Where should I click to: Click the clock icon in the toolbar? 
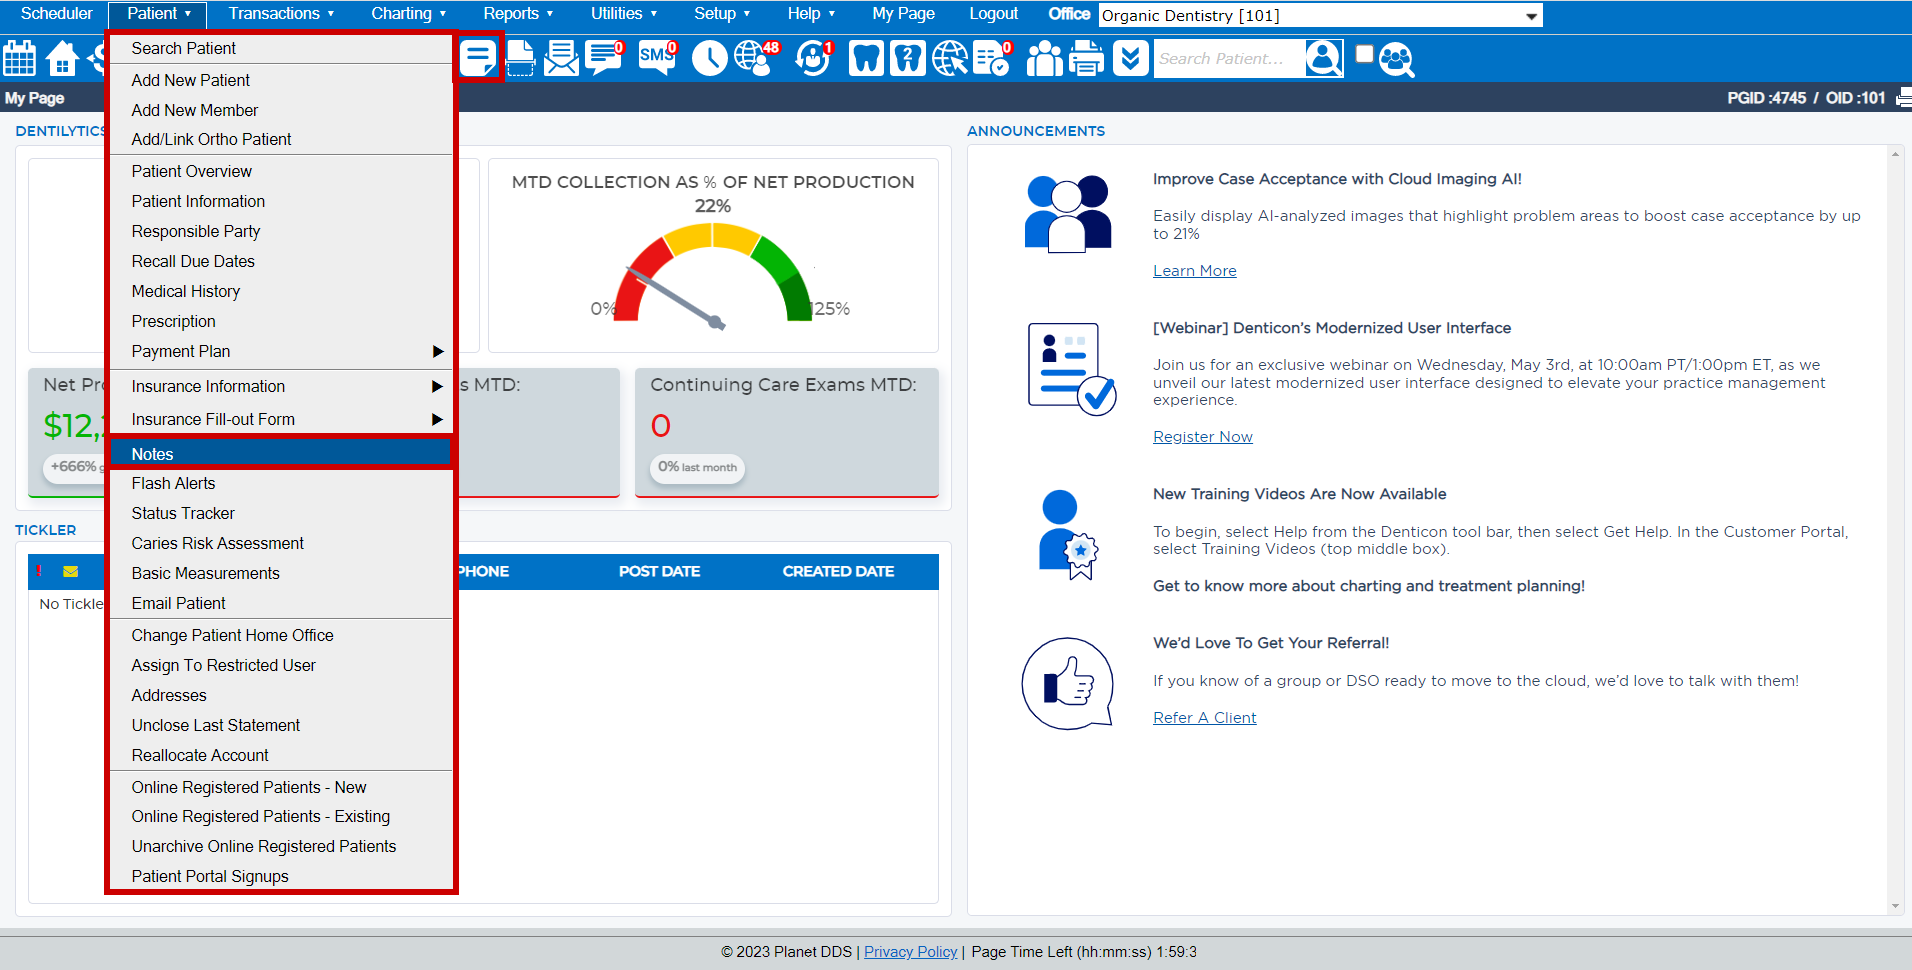(x=709, y=58)
